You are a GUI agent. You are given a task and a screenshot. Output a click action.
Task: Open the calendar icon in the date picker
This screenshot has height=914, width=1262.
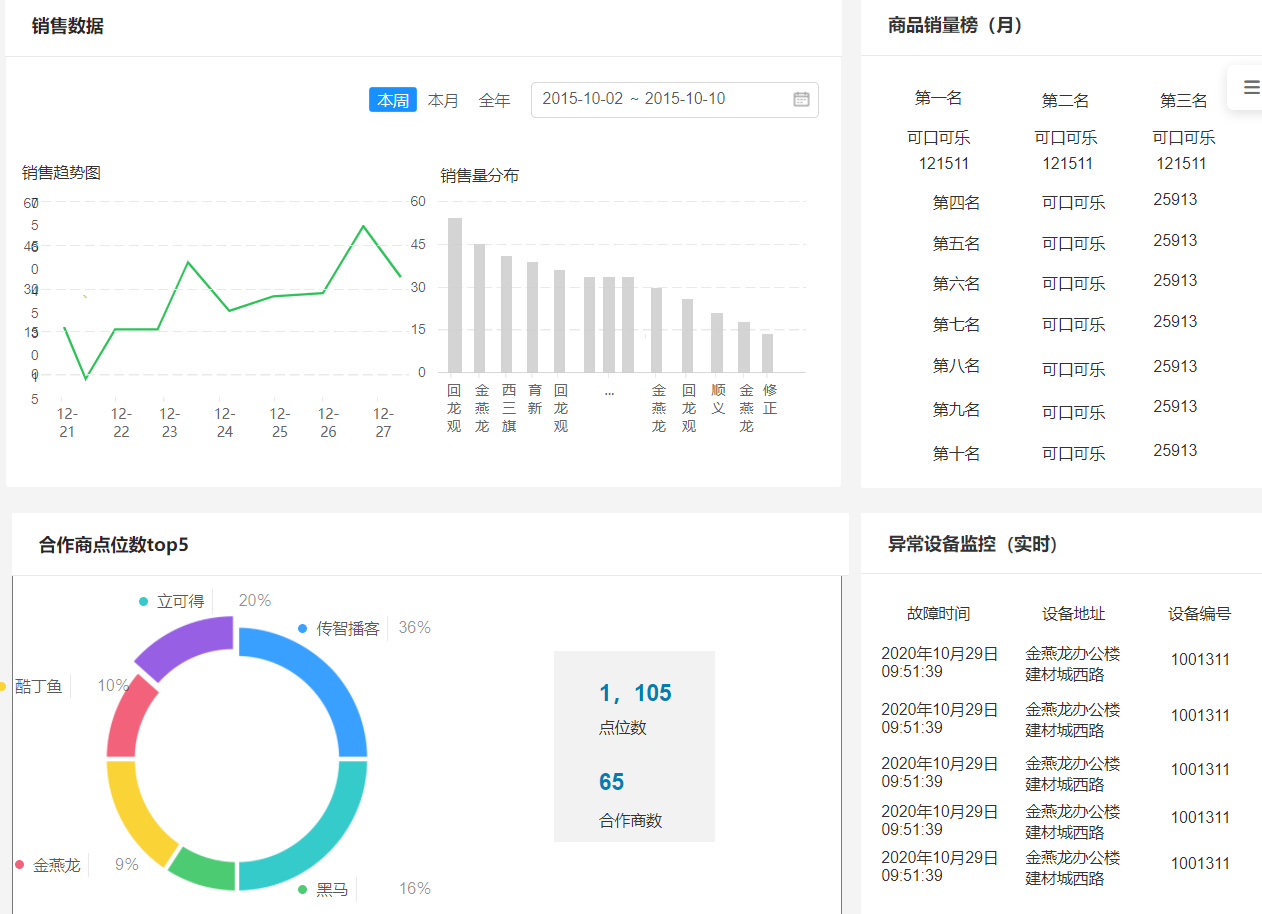801,99
